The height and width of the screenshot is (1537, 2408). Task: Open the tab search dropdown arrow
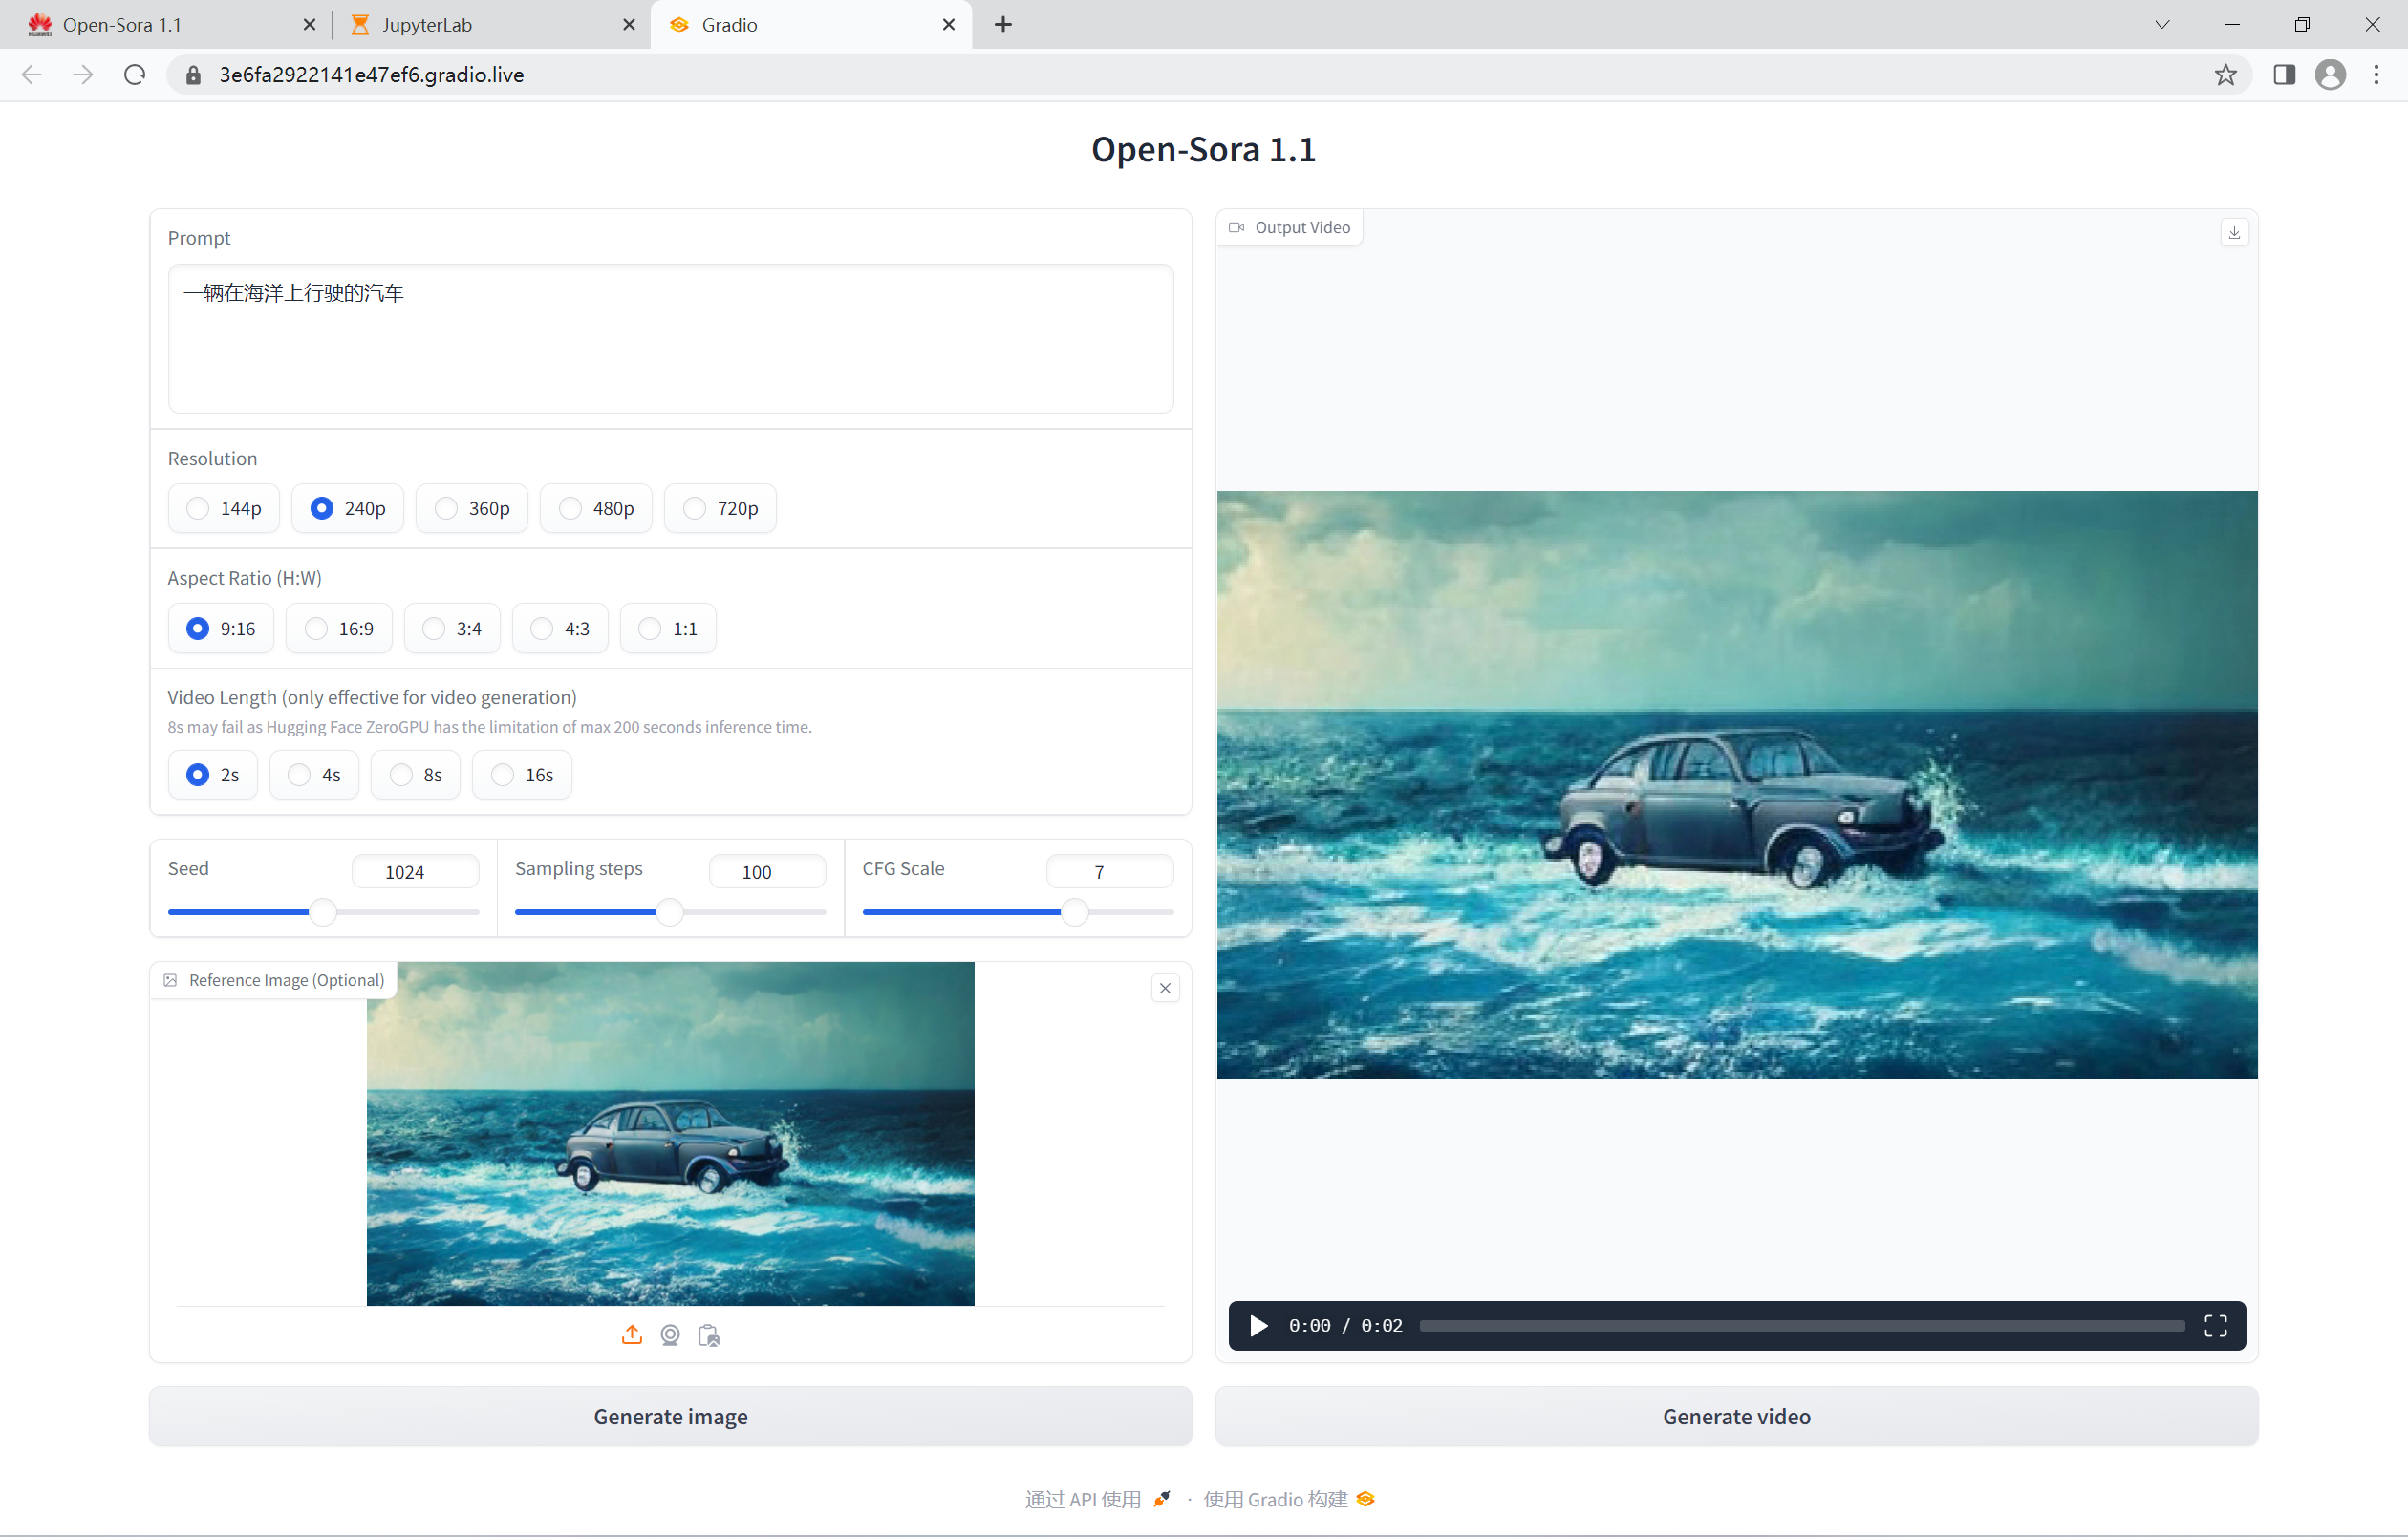pos(2162,24)
